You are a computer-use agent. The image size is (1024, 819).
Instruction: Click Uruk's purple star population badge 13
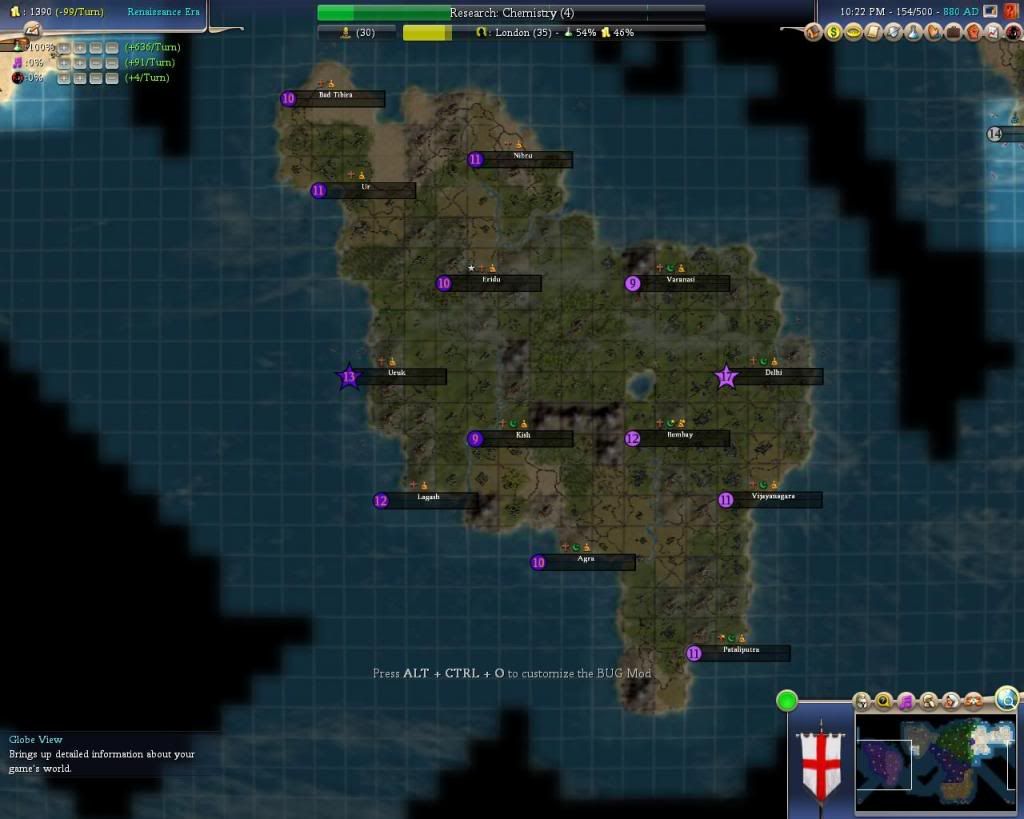pyautogui.click(x=349, y=376)
